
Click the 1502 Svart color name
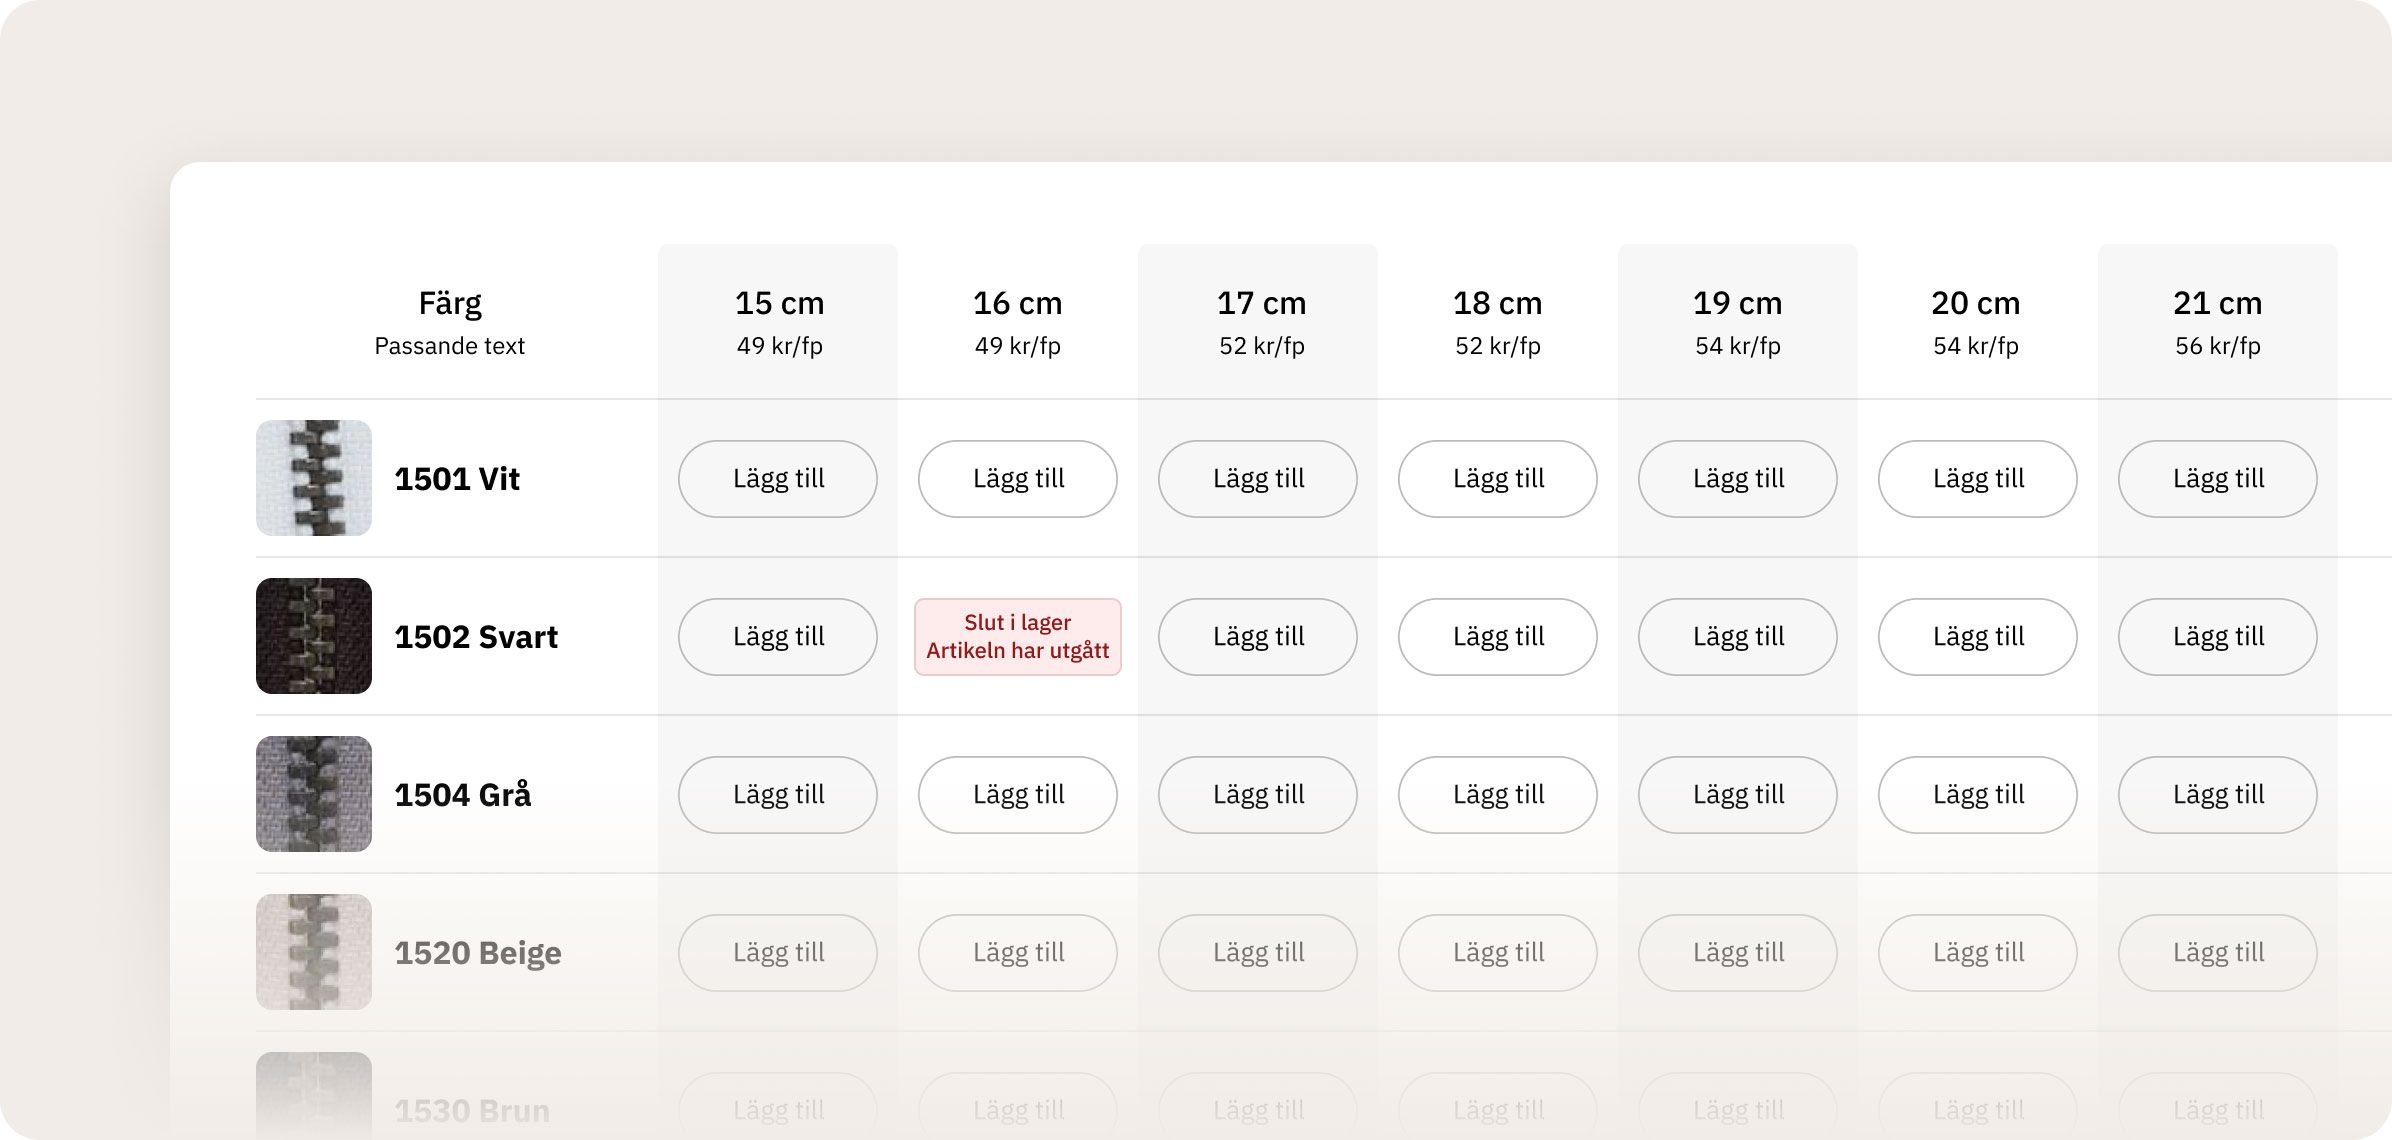[x=476, y=637]
